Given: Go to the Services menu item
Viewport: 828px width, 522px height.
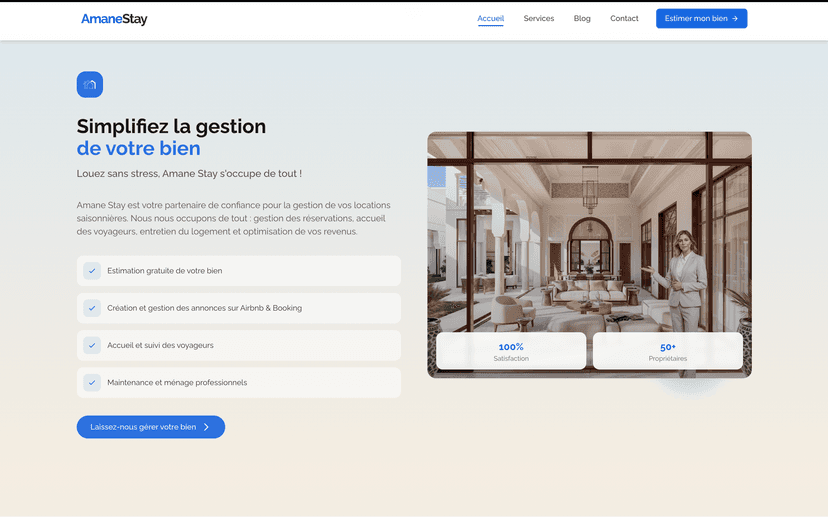Looking at the screenshot, I should [x=538, y=18].
